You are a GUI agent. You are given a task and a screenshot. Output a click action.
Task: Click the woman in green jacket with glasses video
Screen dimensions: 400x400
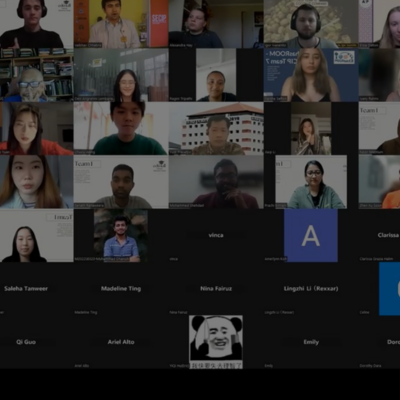(x=311, y=182)
